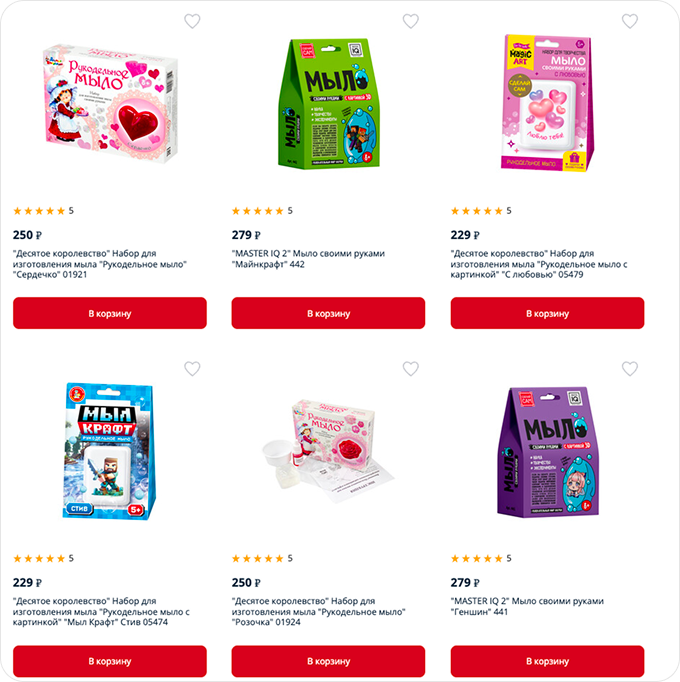Add "Сердечко" soap kit to cart
This screenshot has height=682, width=680.
tap(110, 313)
